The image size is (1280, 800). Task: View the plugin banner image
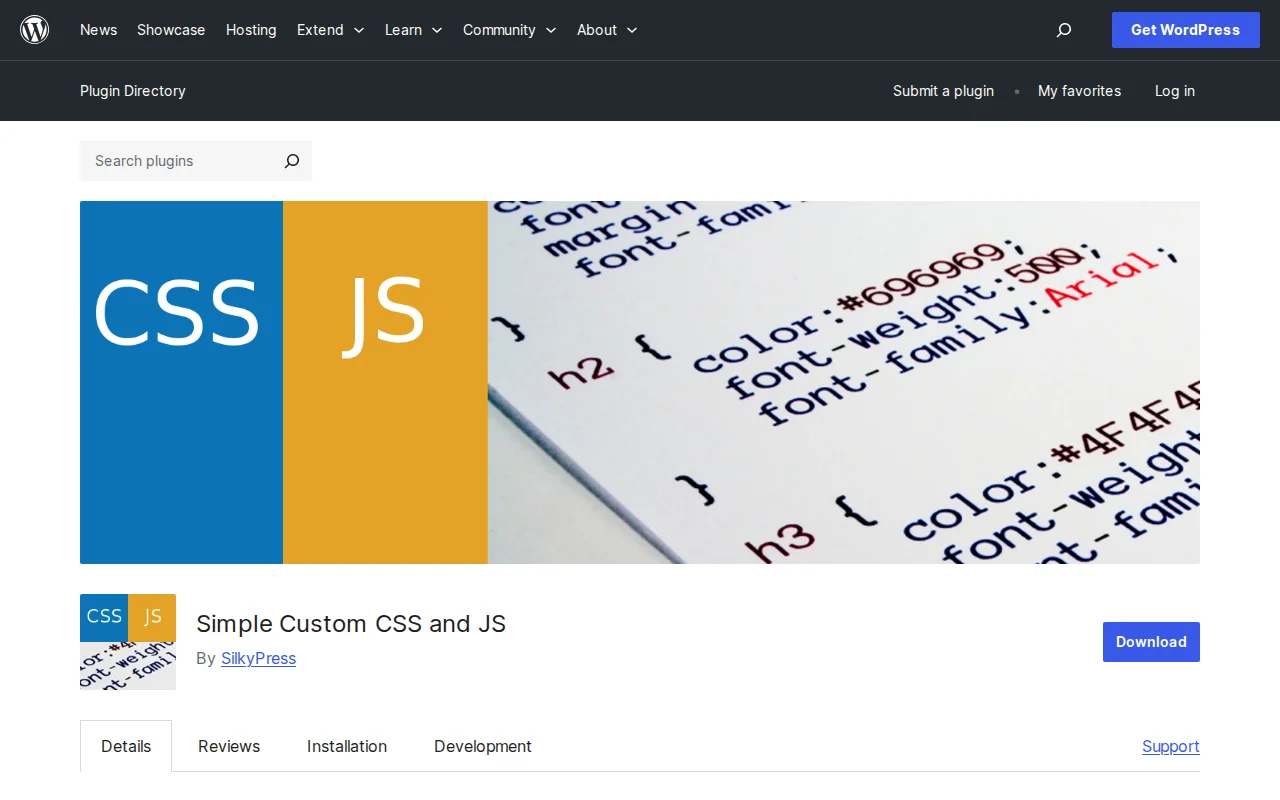tap(640, 382)
